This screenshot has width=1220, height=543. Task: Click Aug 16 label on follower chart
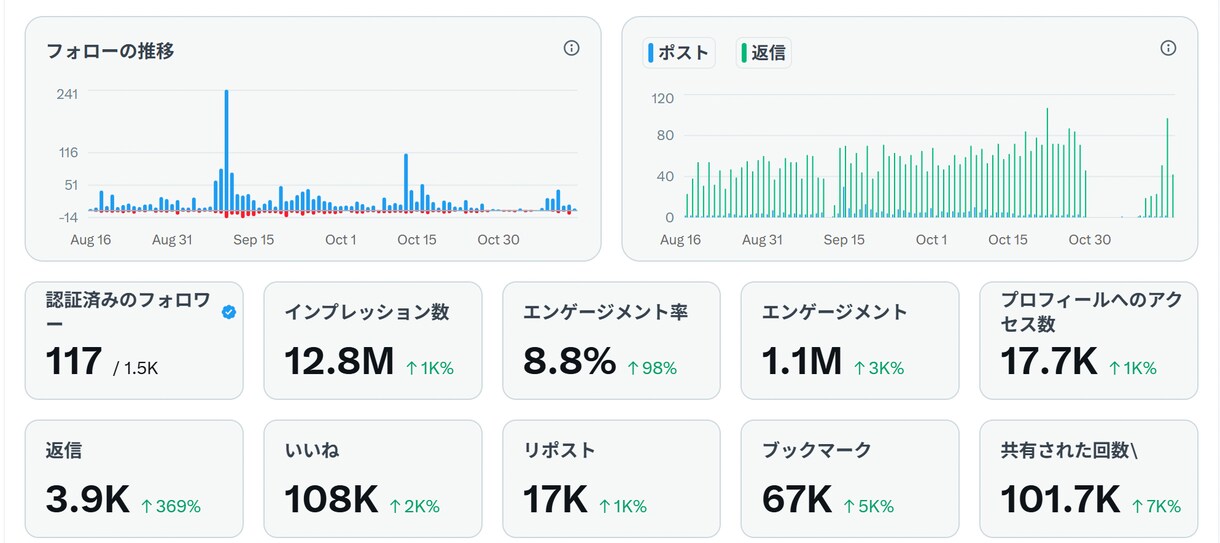pyautogui.click(x=91, y=240)
